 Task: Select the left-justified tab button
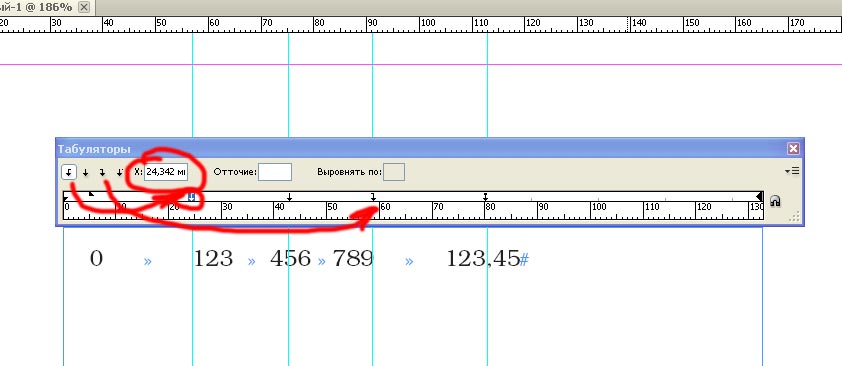(x=69, y=172)
